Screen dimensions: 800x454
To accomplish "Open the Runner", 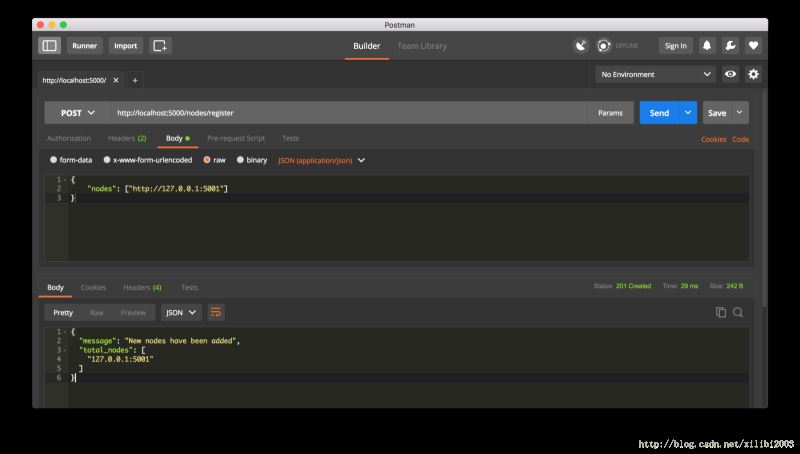I will 84,45.
